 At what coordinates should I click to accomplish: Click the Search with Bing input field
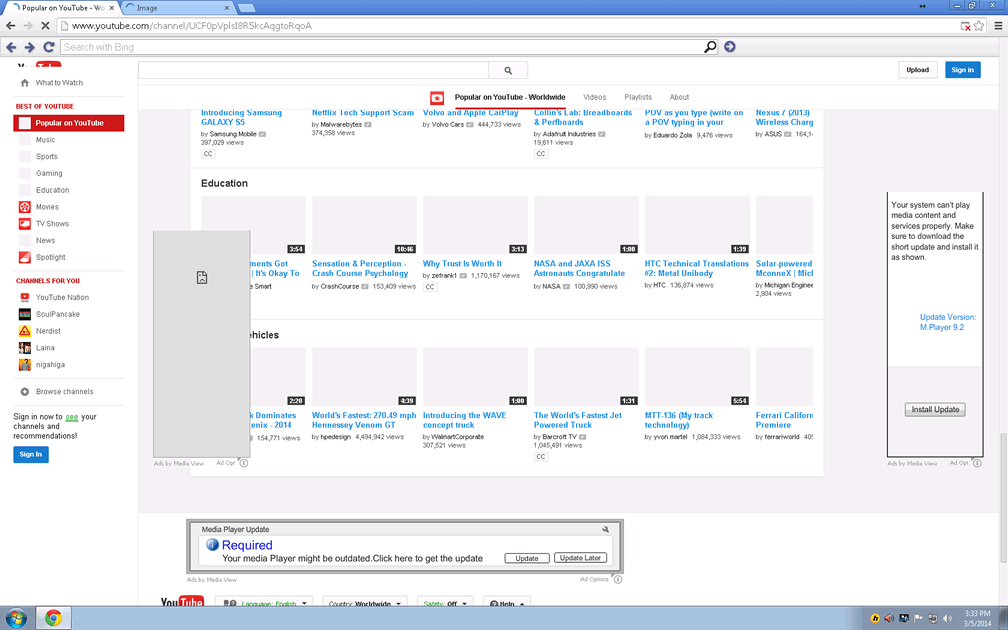[x=380, y=47]
